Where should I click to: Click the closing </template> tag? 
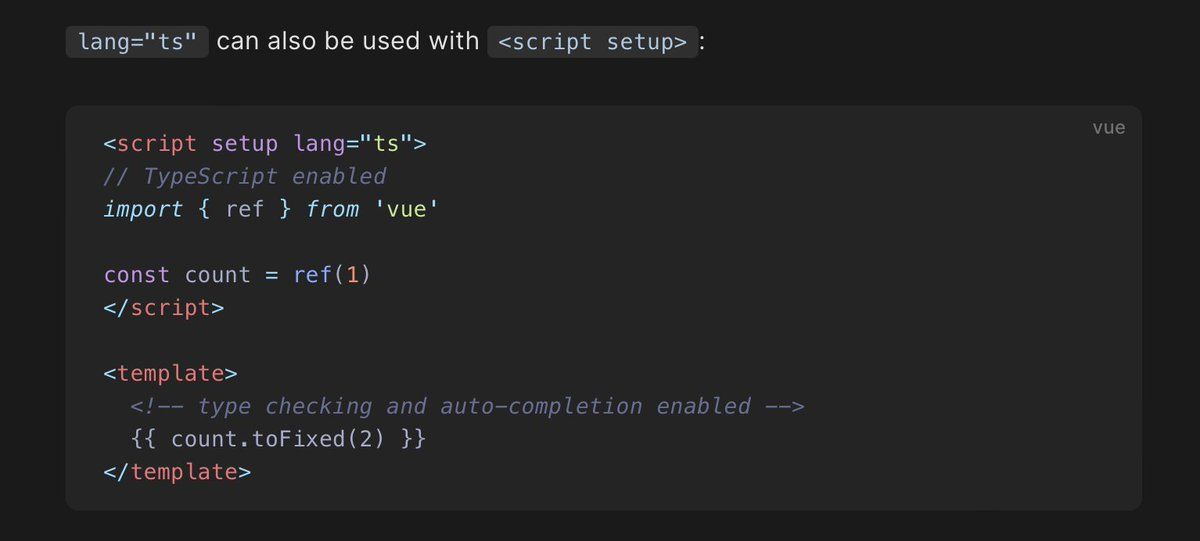177,471
